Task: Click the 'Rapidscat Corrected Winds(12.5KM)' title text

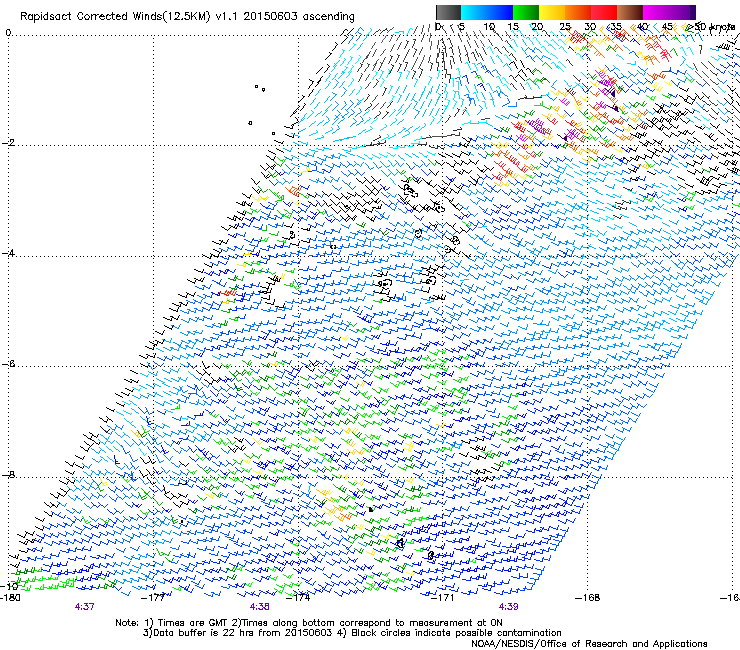Action: point(115,17)
